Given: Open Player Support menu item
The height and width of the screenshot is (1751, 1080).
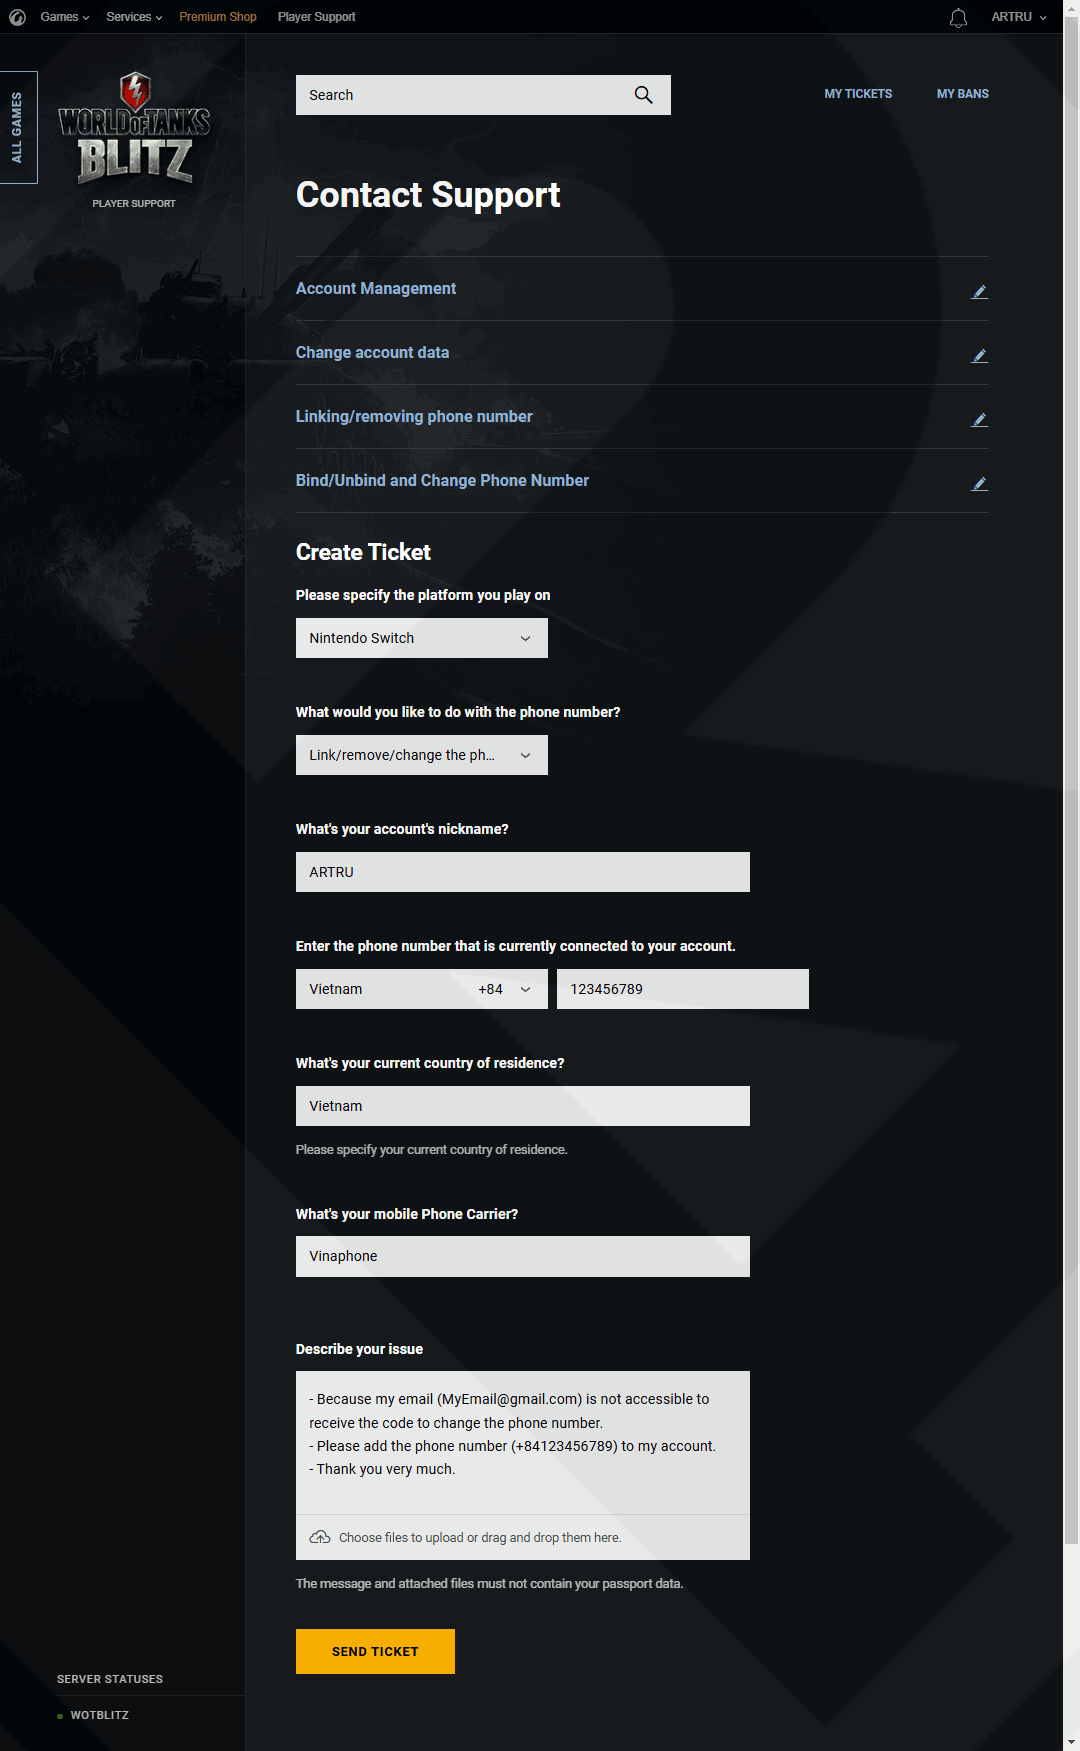Looking at the screenshot, I should click(316, 17).
